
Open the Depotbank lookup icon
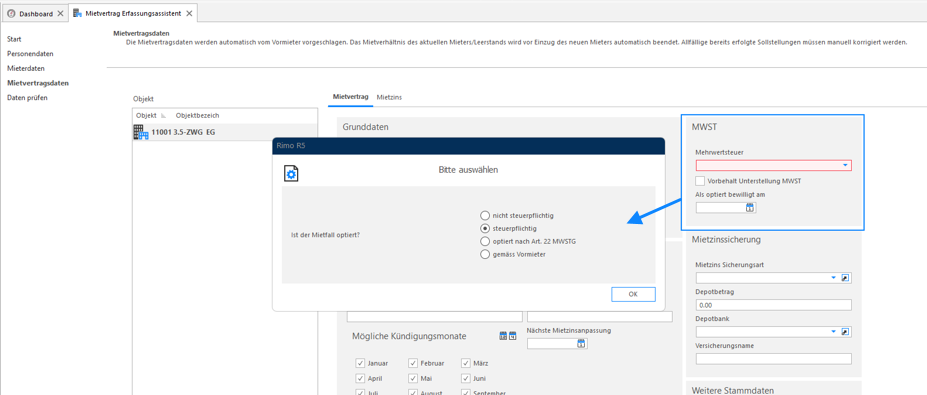pos(845,331)
